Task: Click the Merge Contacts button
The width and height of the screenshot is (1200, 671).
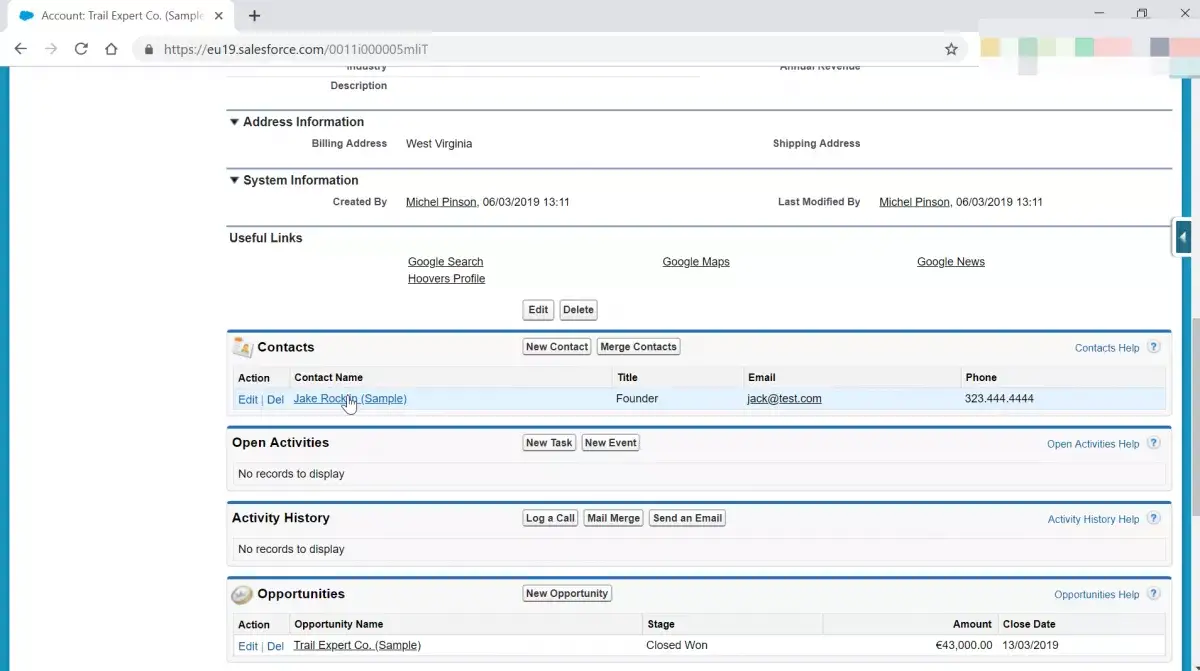Action: [639, 347]
